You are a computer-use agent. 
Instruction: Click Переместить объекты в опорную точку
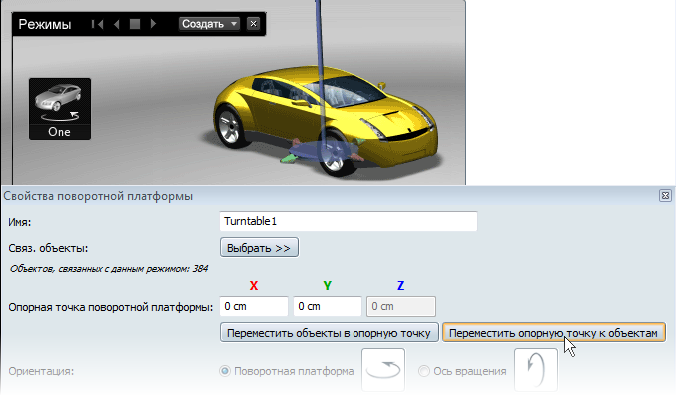pyautogui.click(x=329, y=333)
